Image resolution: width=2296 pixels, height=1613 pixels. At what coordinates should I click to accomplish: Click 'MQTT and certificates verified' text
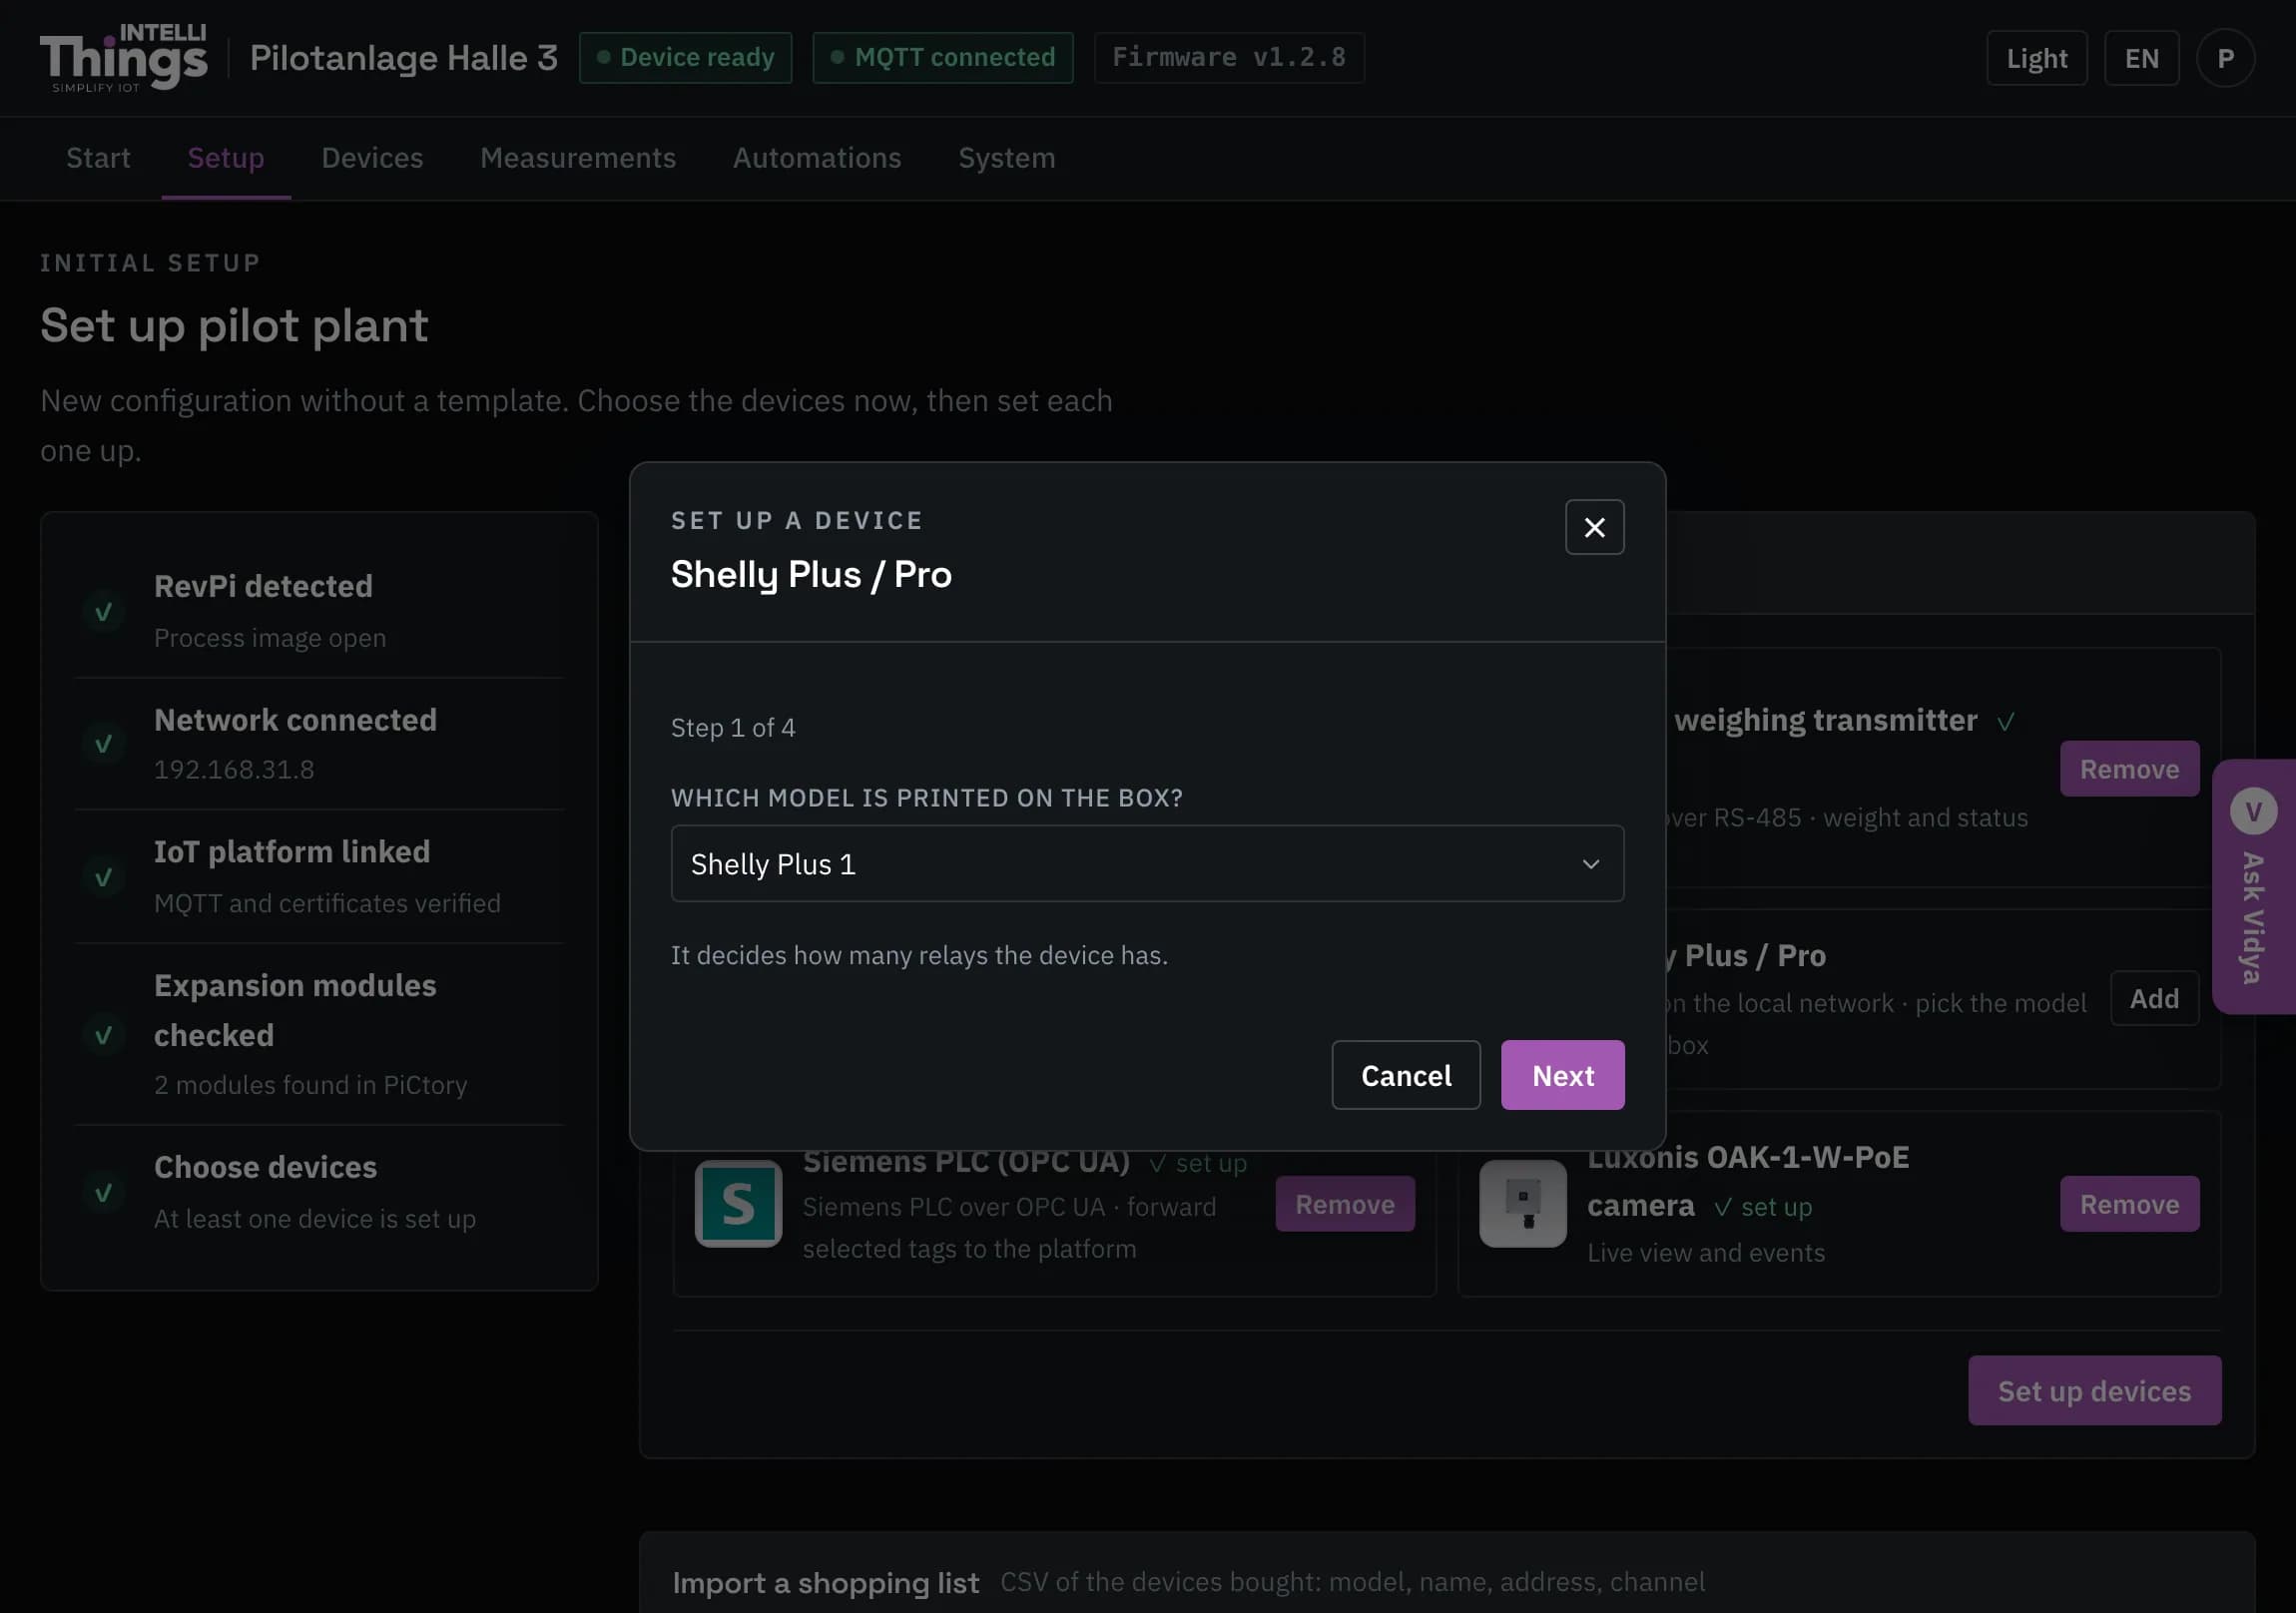click(x=327, y=904)
